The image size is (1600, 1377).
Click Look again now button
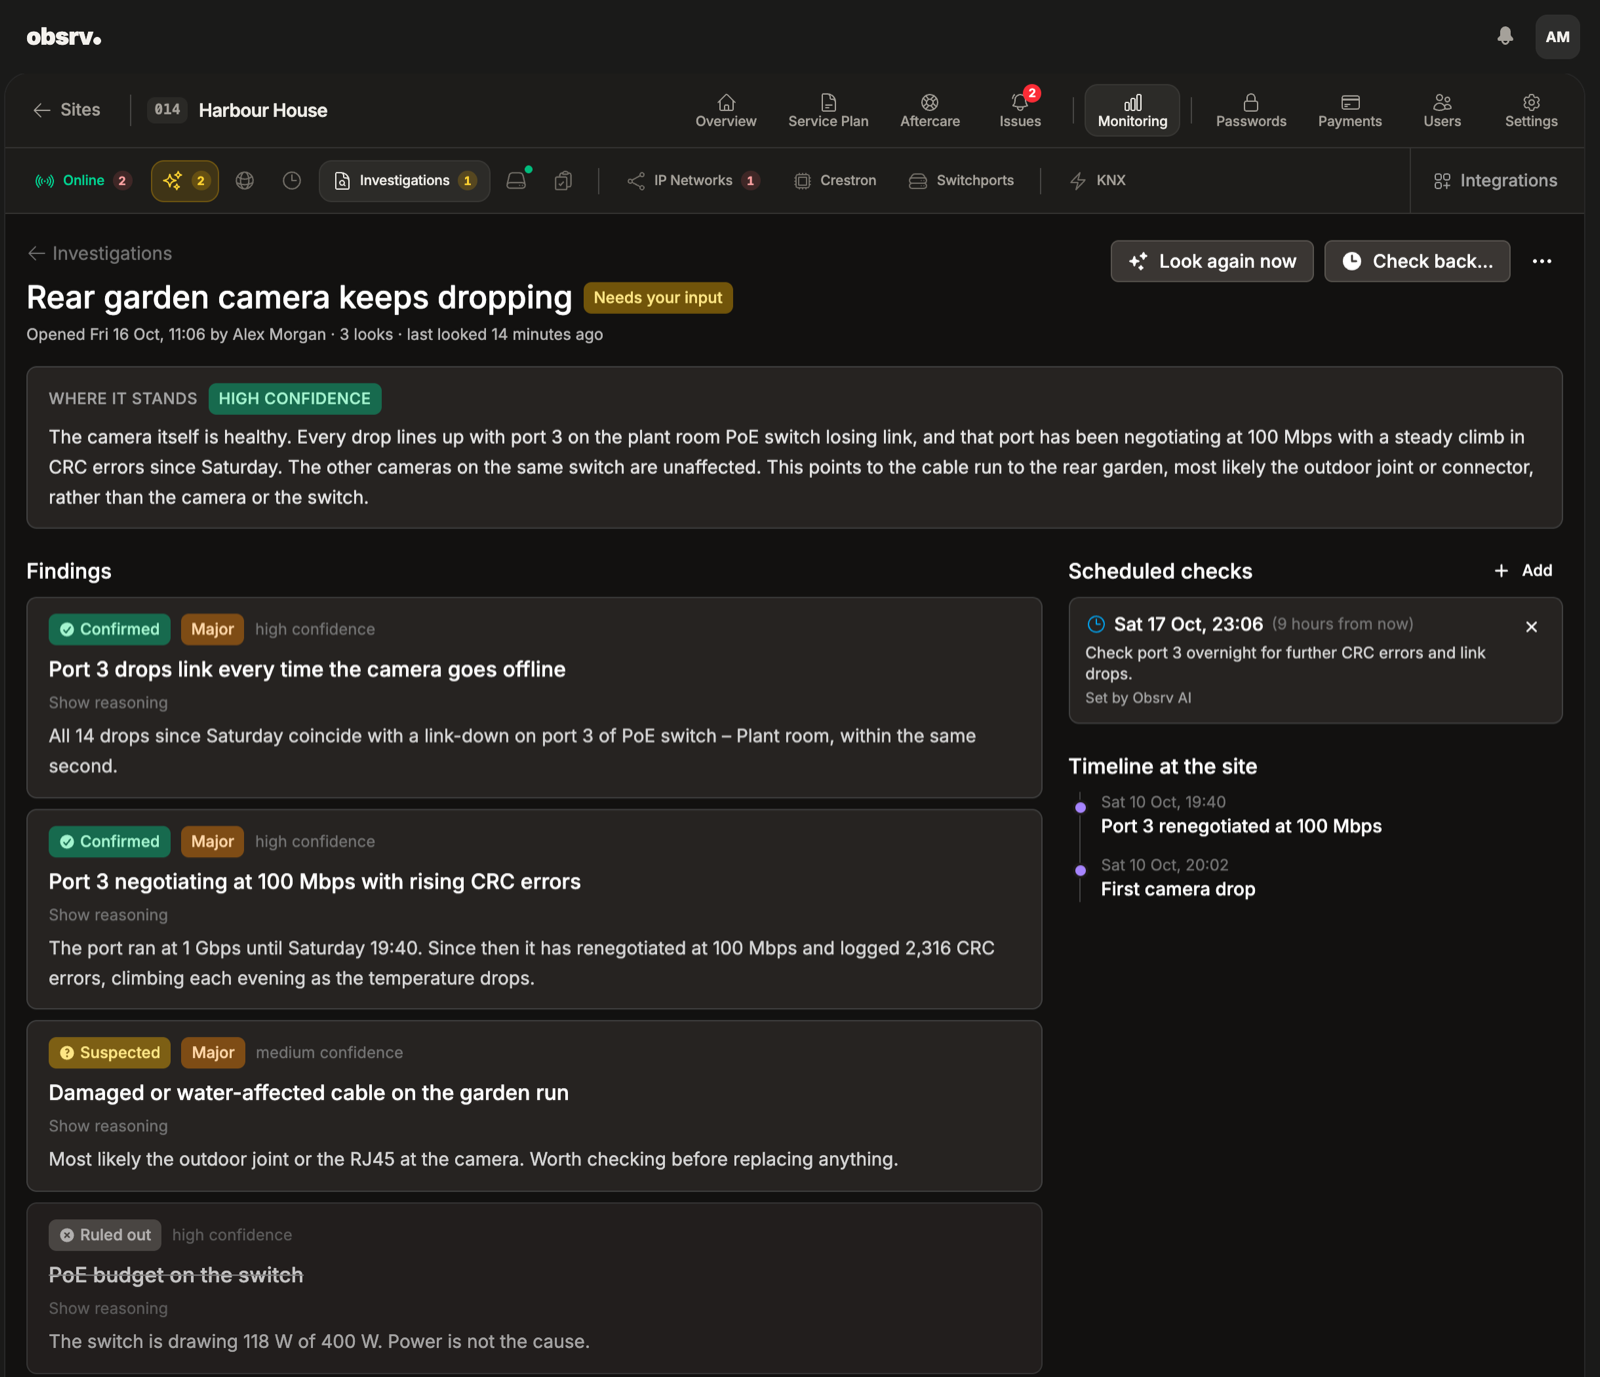(x=1212, y=261)
